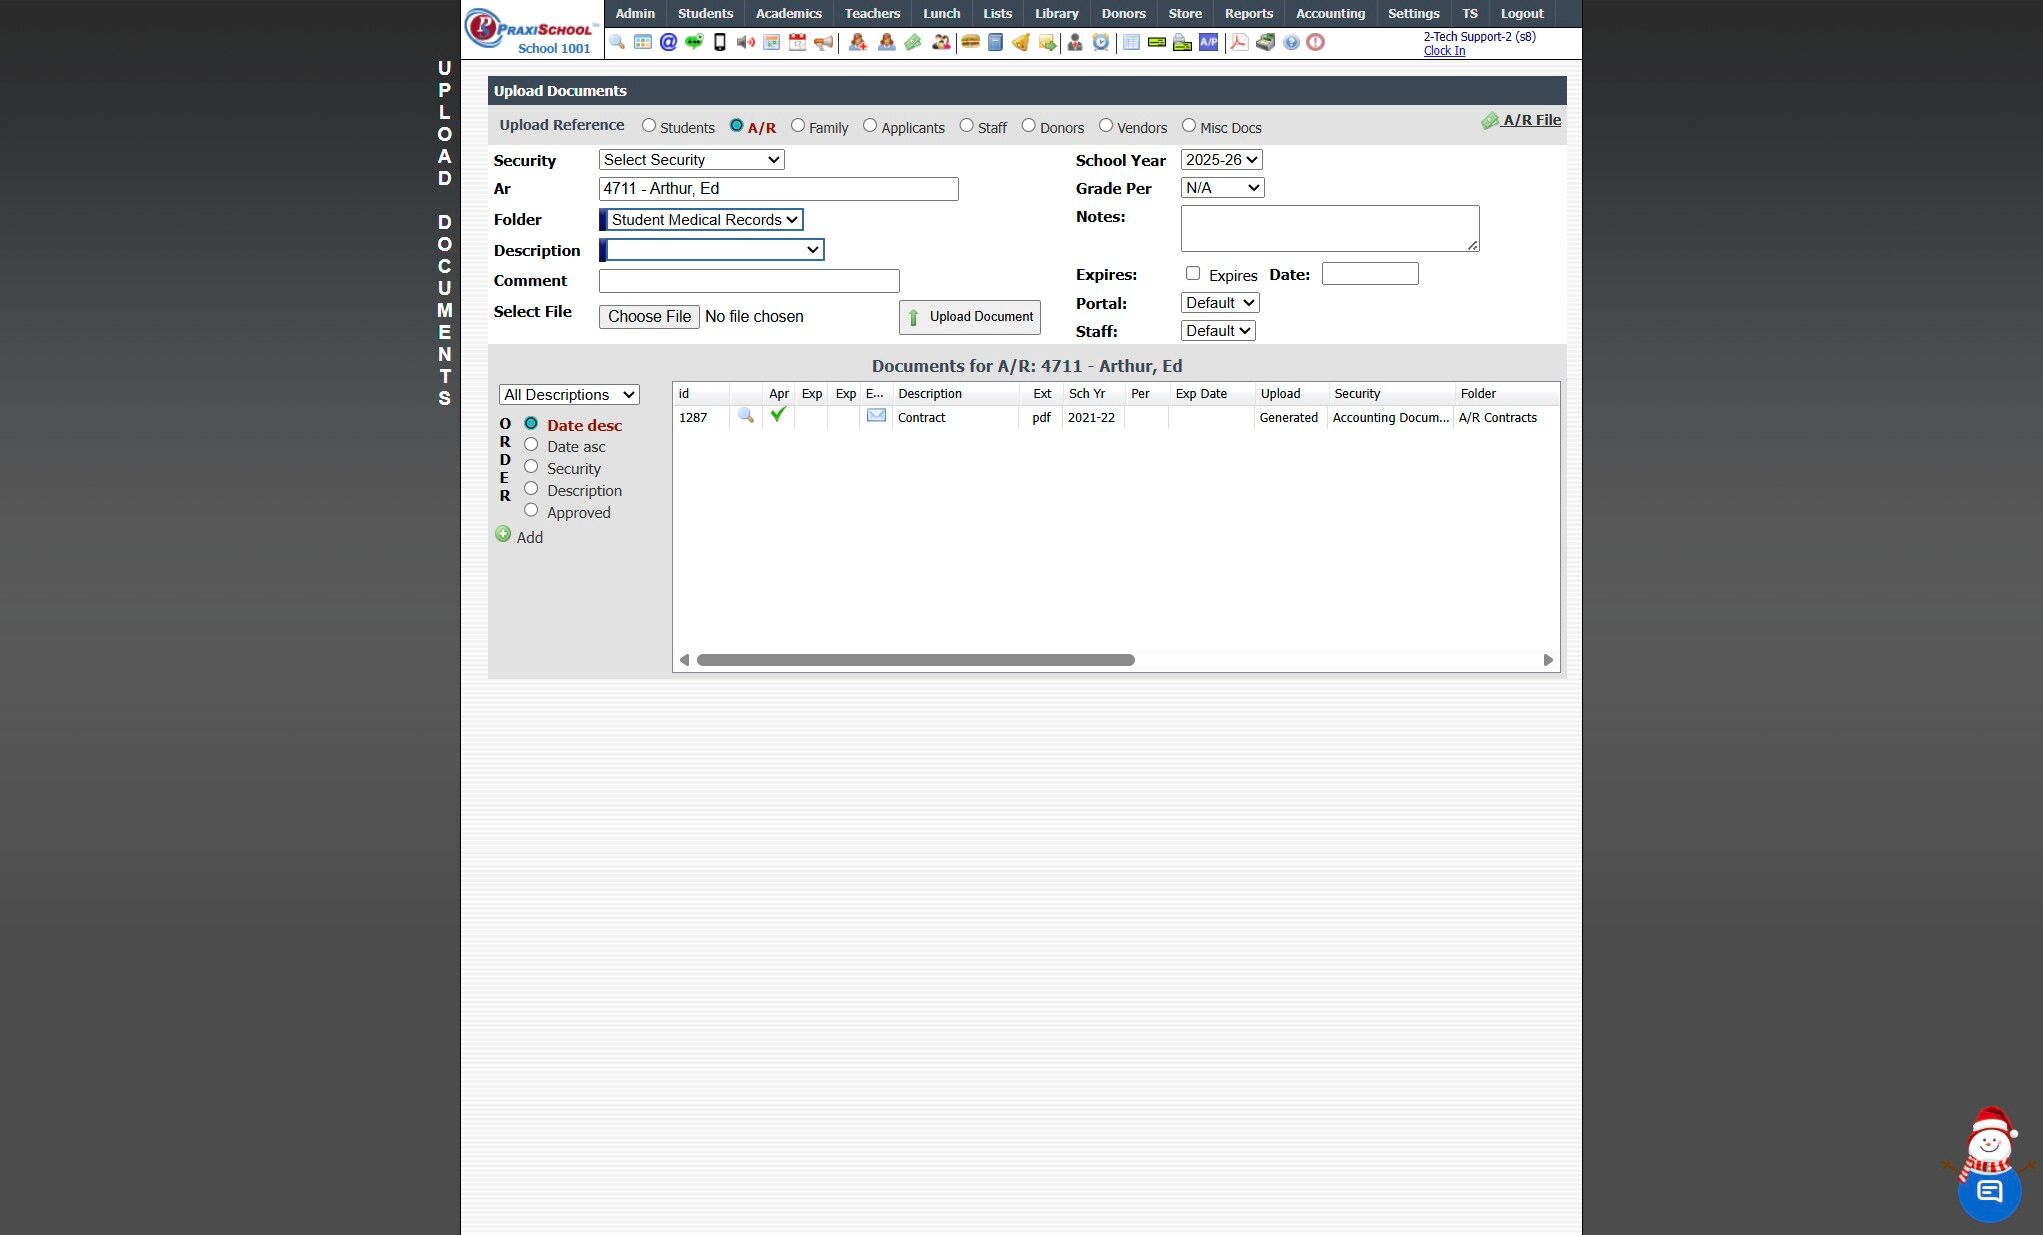Choose Date asc sort order

point(531,445)
